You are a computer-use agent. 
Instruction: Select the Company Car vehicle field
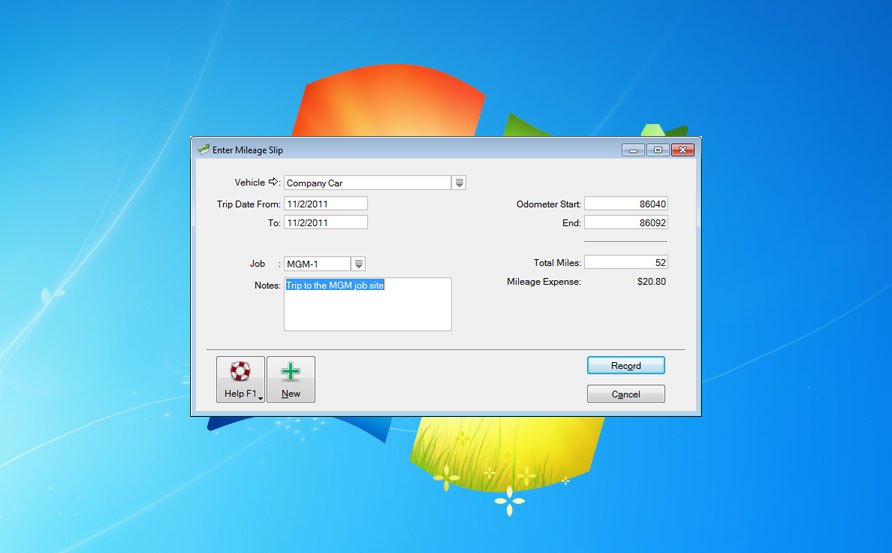(367, 183)
